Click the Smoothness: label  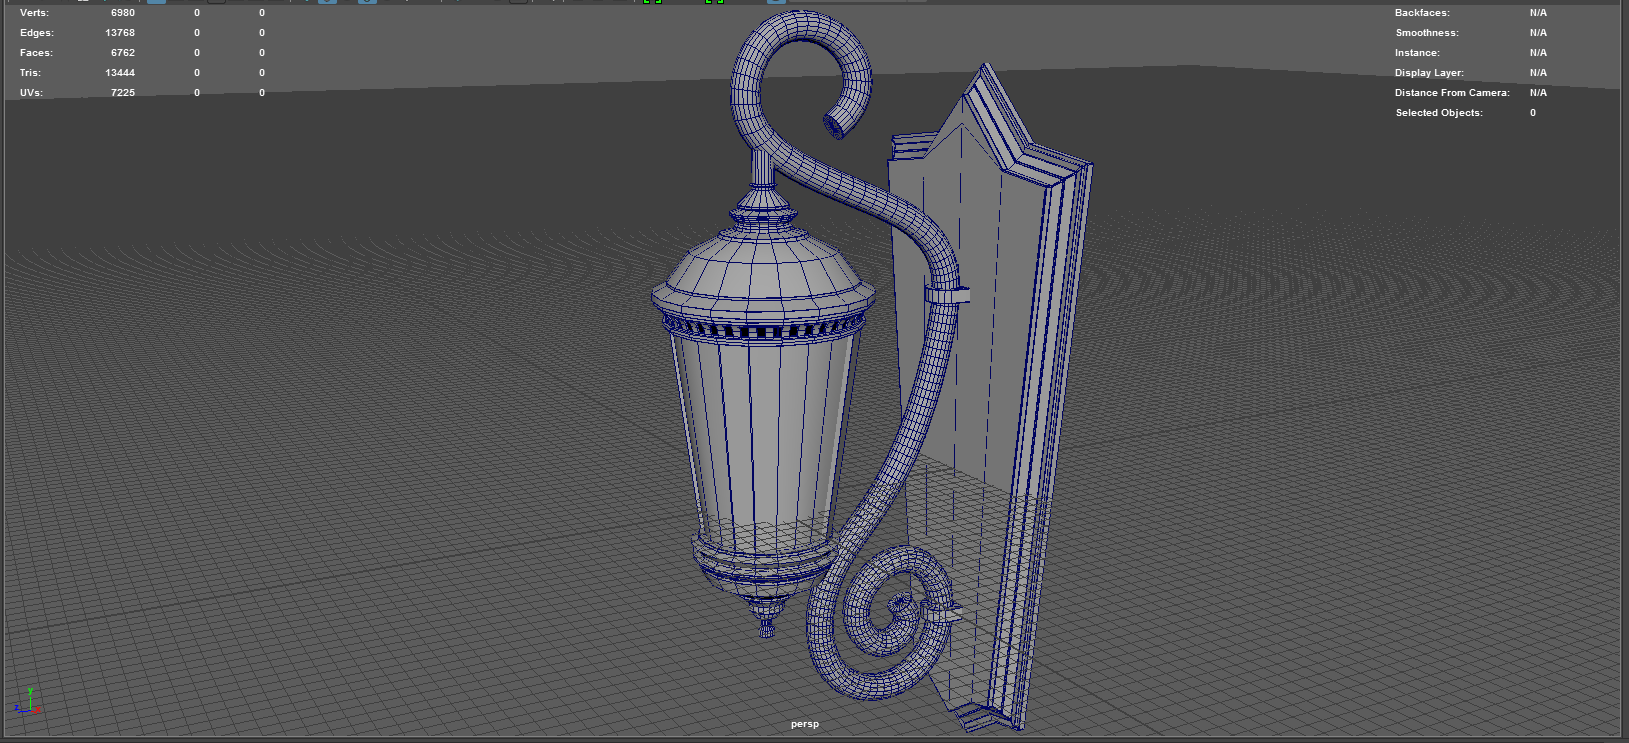coord(1427,33)
